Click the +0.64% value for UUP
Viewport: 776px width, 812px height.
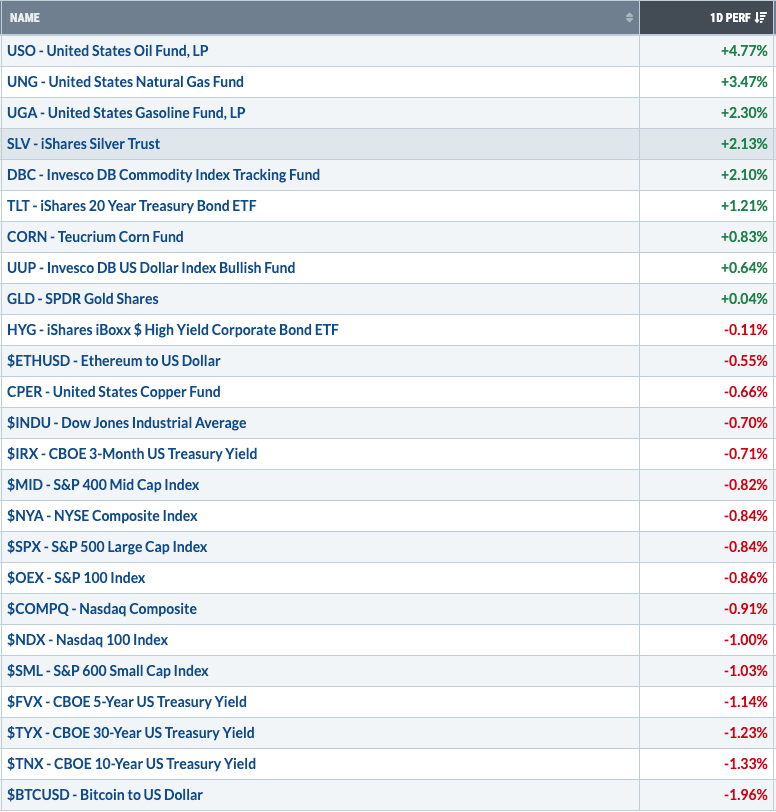tap(744, 268)
